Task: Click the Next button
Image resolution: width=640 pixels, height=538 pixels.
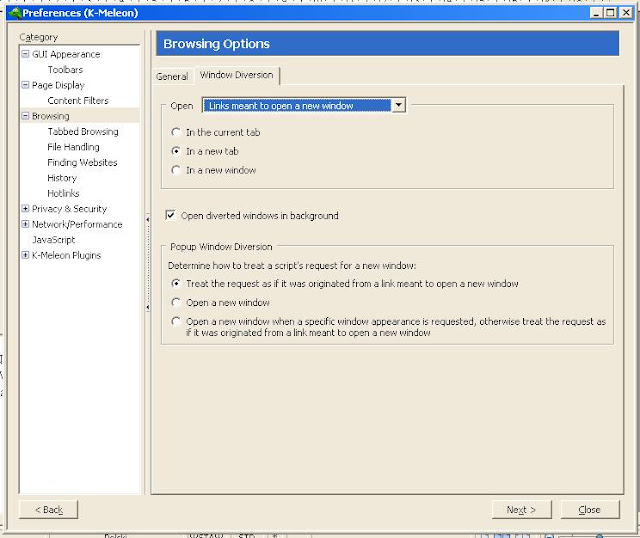Action: (x=521, y=510)
